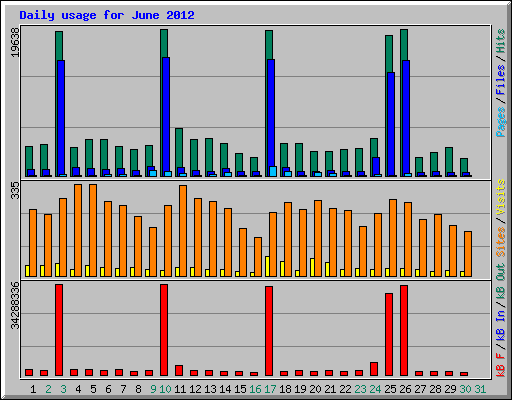
Task: Select the yellow visits bar for day 3
Action: (57, 270)
